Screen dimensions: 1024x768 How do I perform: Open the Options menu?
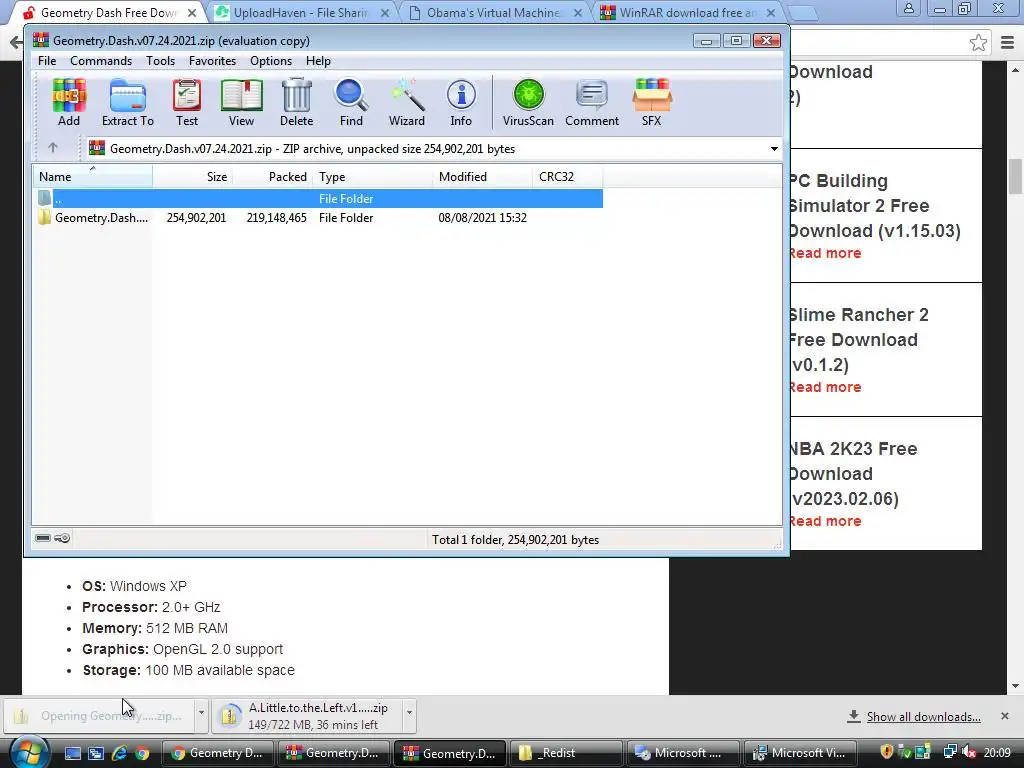[x=271, y=61]
